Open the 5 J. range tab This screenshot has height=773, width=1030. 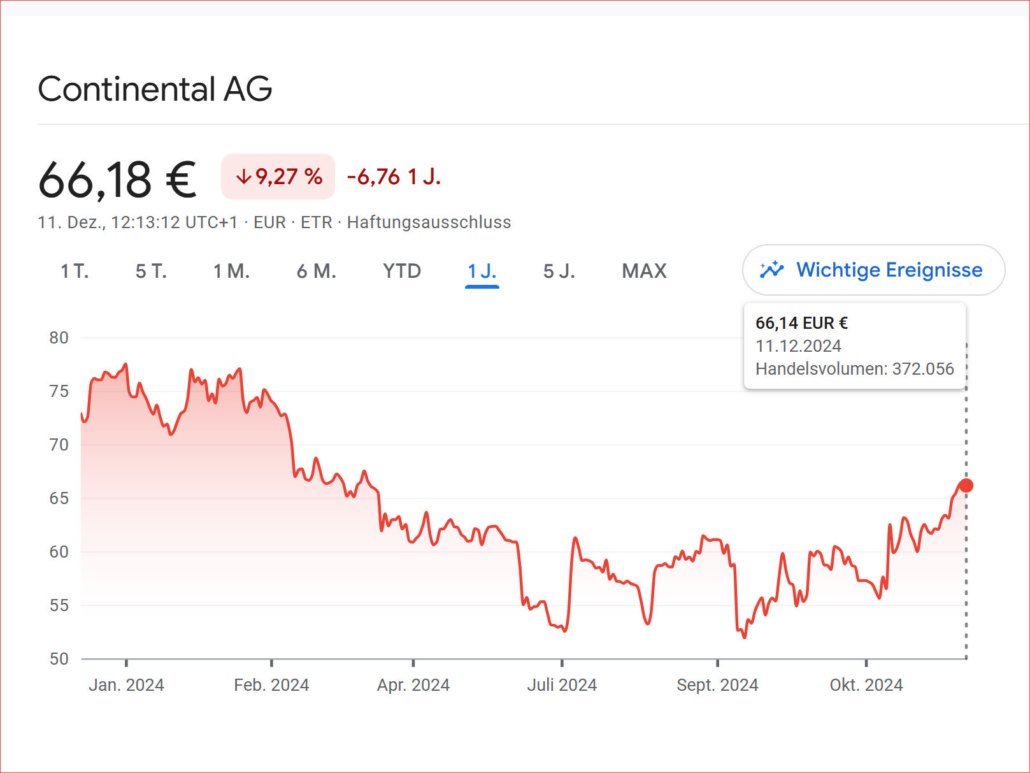tap(559, 271)
